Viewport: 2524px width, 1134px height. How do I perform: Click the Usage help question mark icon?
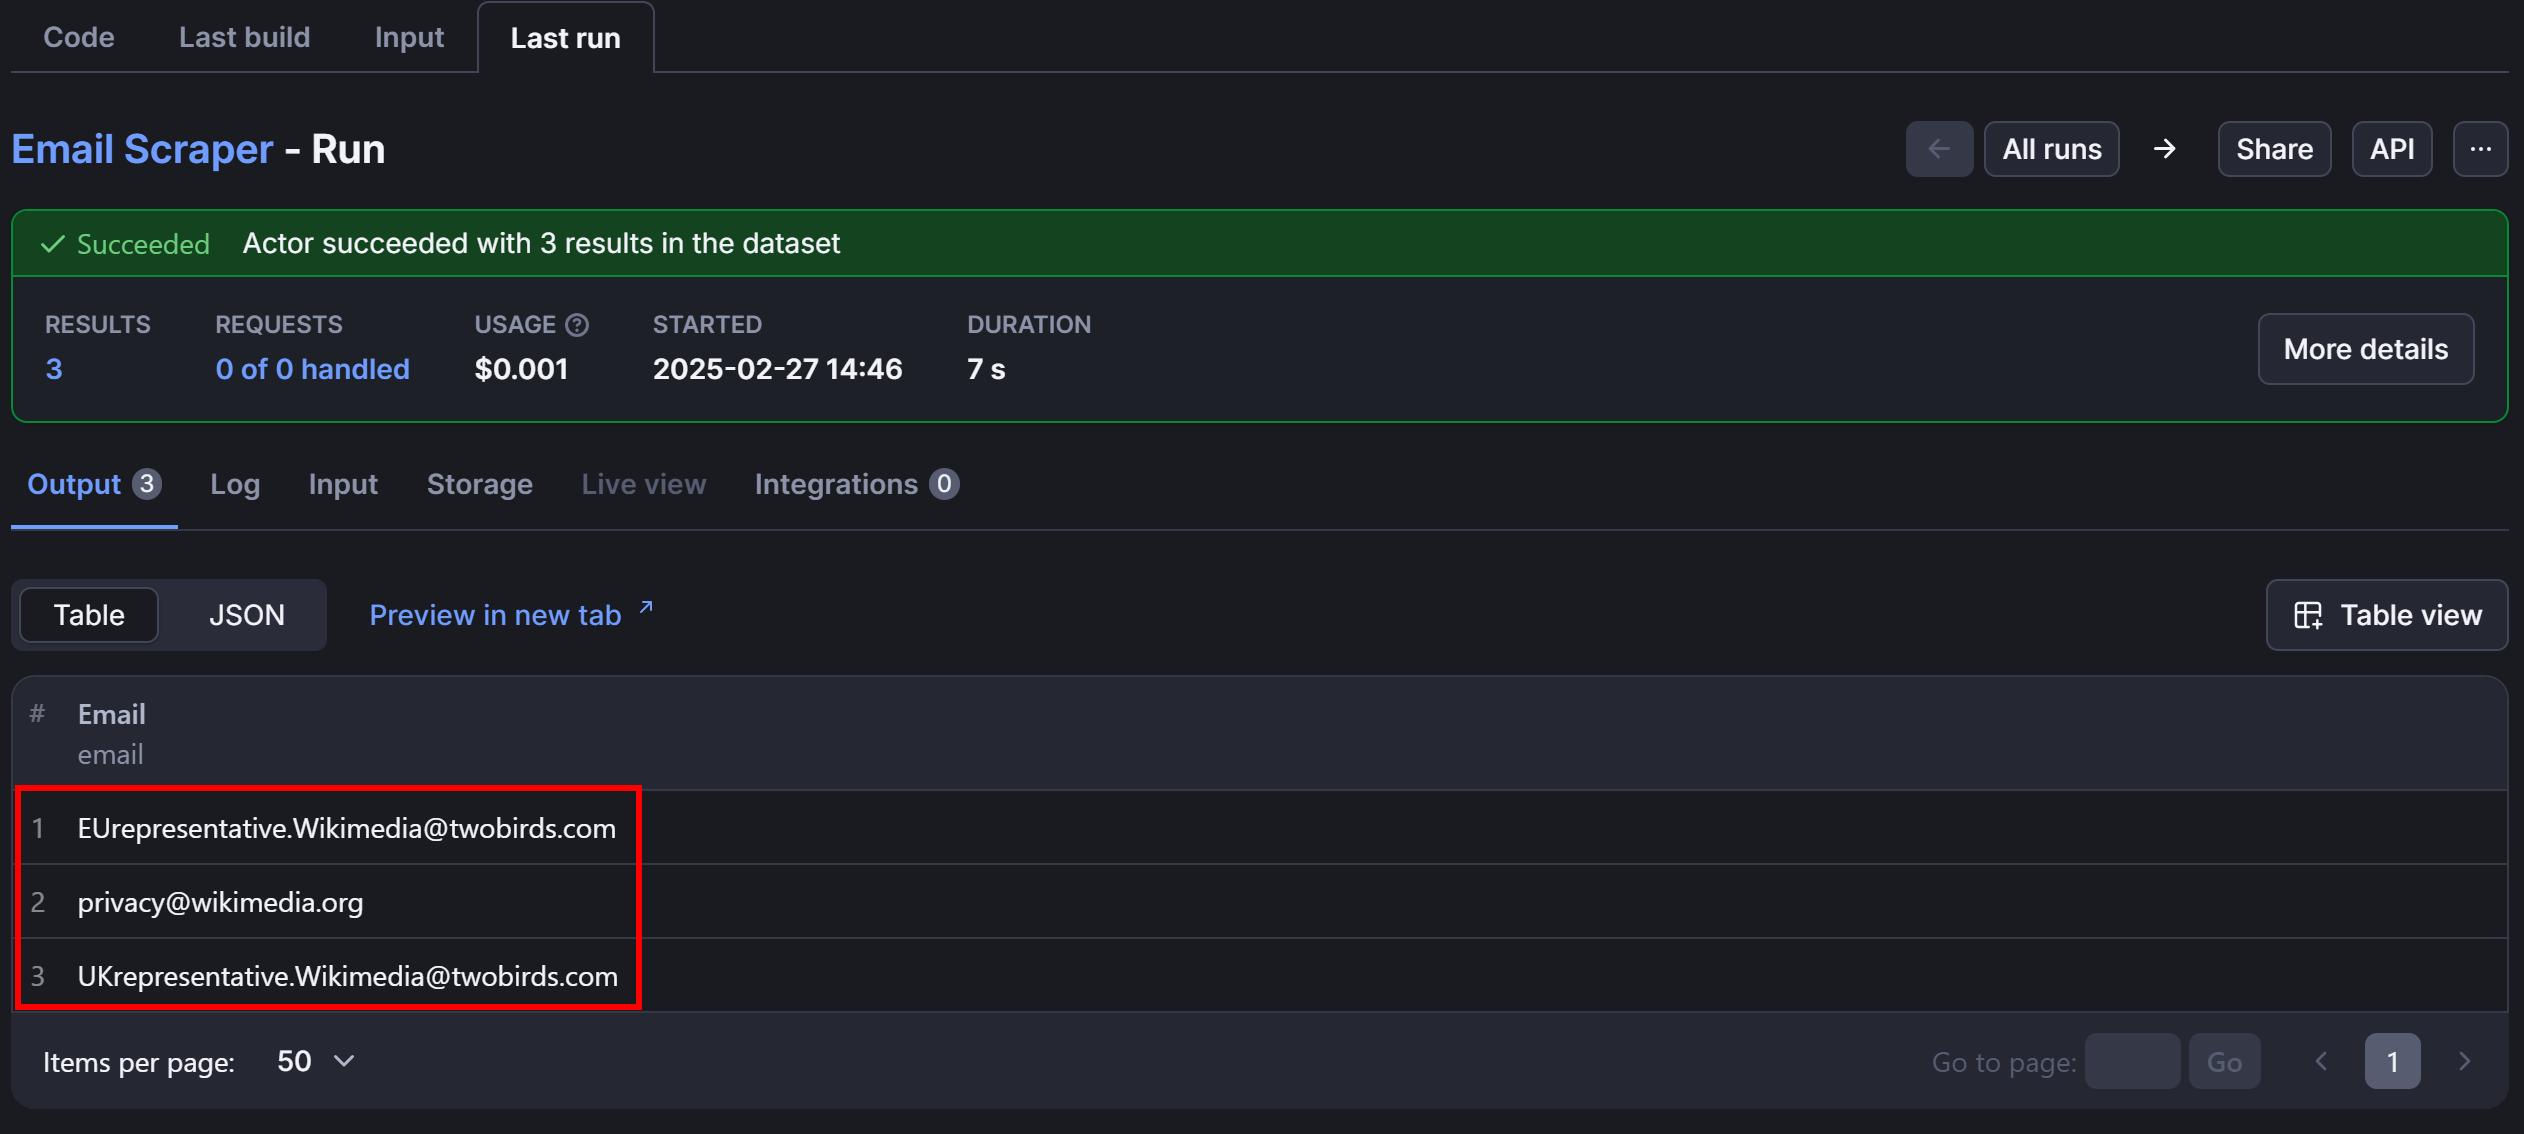click(x=578, y=323)
